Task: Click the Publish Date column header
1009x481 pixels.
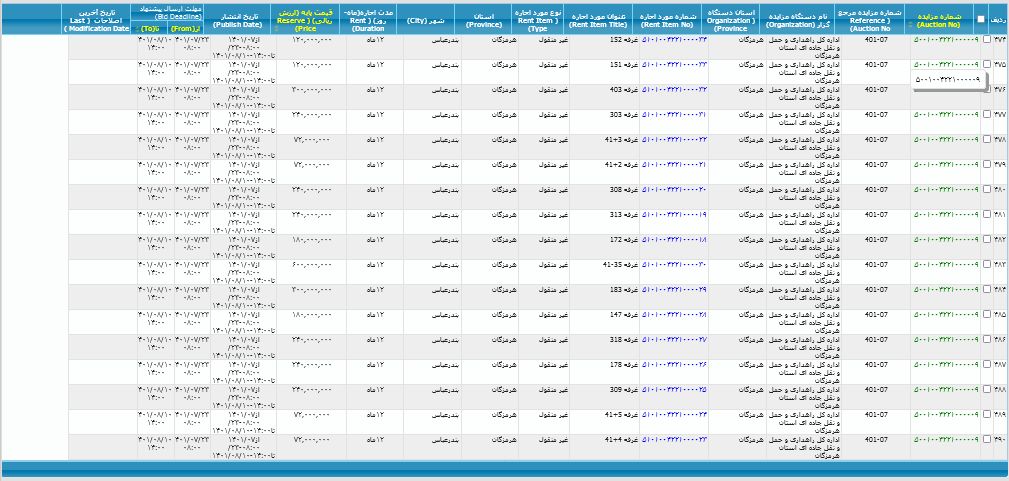Action: click(239, 18)
